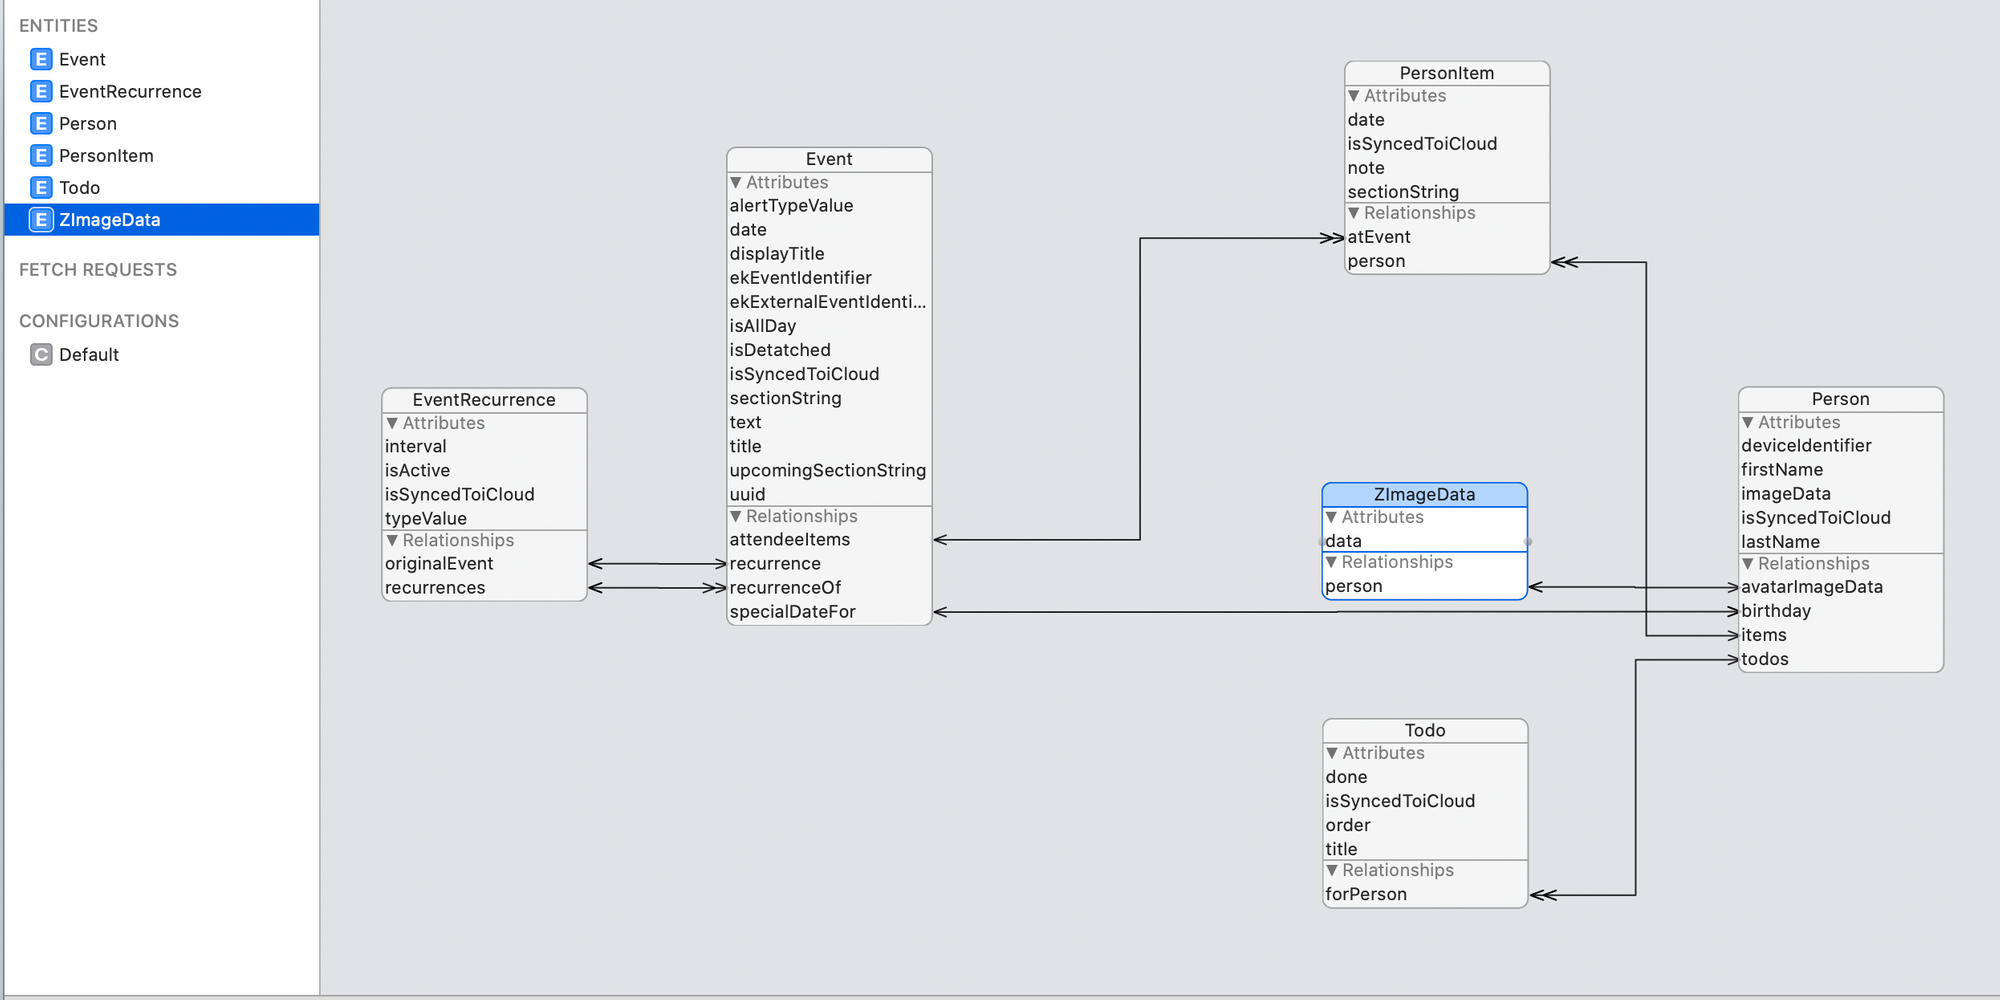2000x1000 pixels.
Task: Click the Person entity icon in sidebar
Action: coord(41,124)
